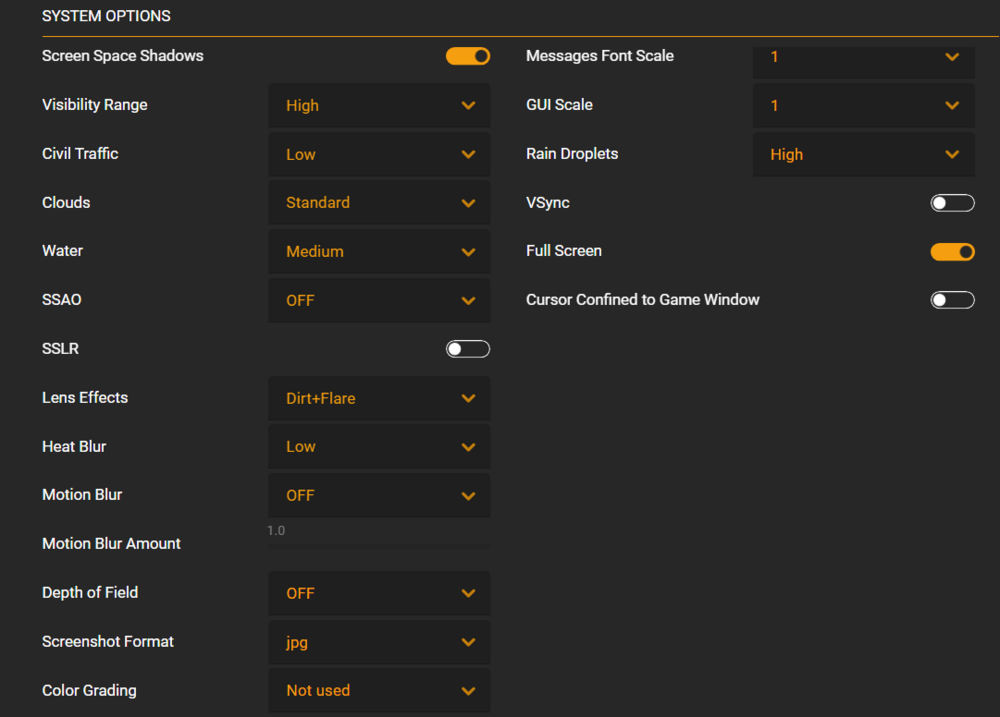1000x717 pixels.
Task: Change Water quality dropdown
Action: pyautogui.click(x=379, y=252)
